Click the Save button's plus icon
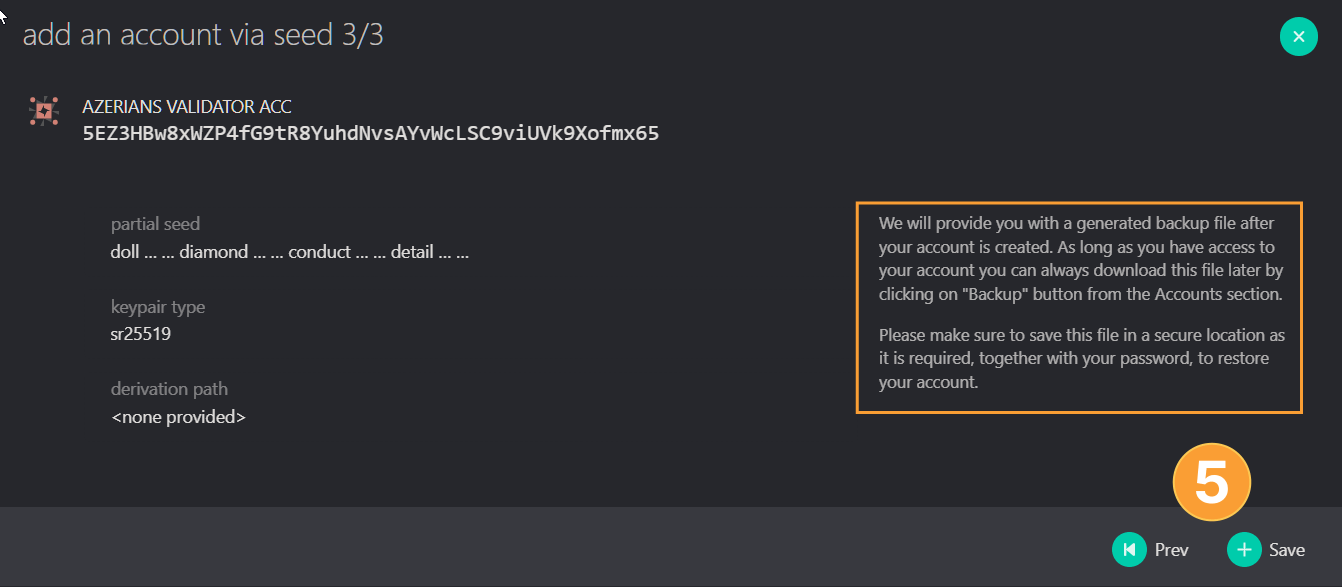 pyautogui.click(x=1244, y=549)
